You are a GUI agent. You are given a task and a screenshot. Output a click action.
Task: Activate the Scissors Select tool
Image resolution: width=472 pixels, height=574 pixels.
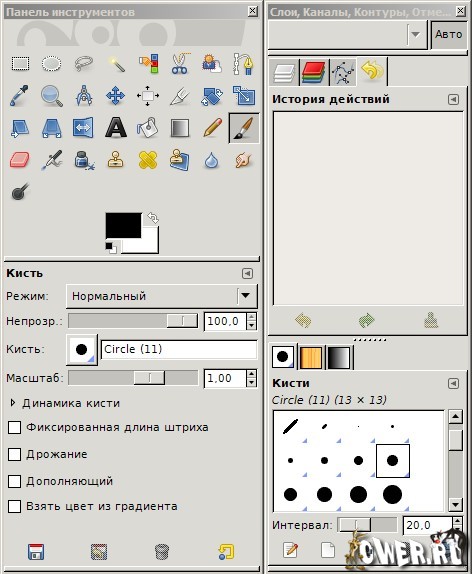point(180,64)
